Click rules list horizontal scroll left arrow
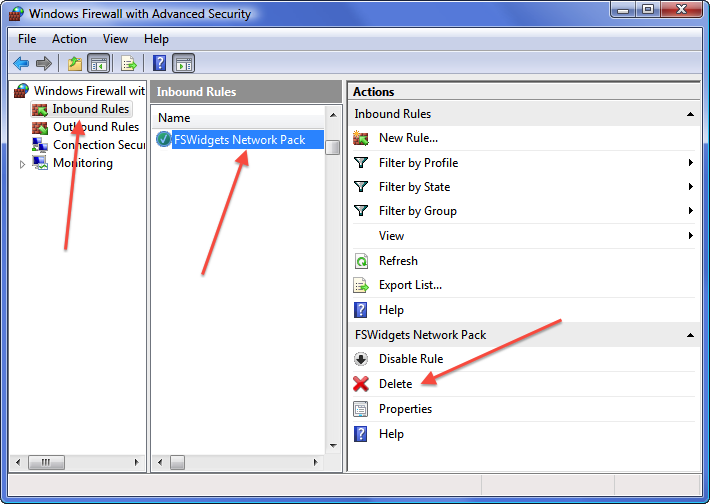710x504 pixels. coord(160,462)
